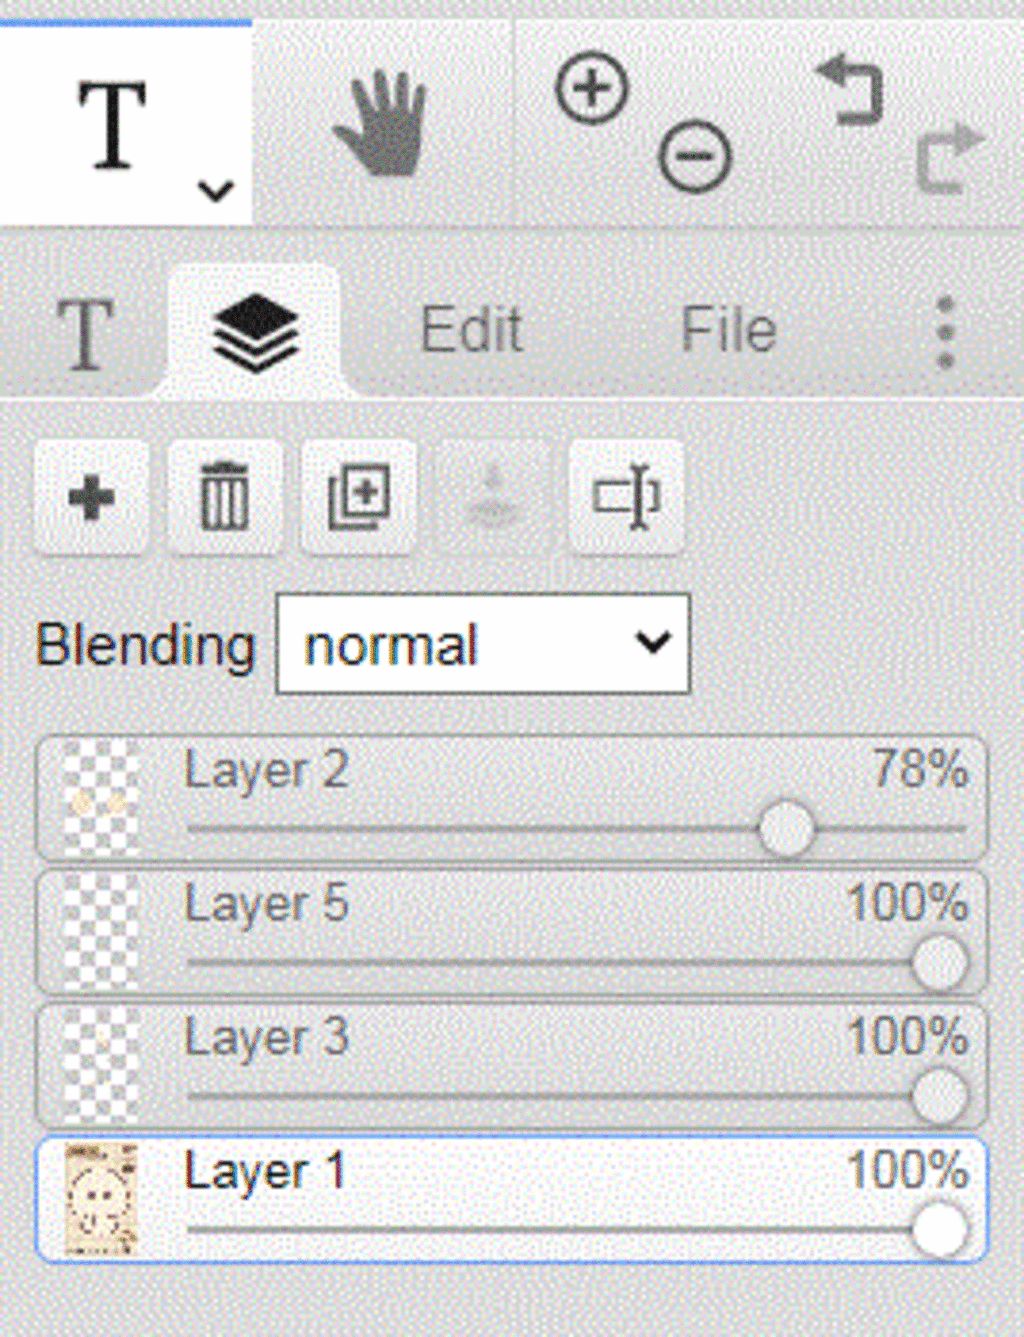Select the Text tool in the toolbar
Image resolution: width=1024 pixels, height=1337 pixels.
coord(112,124)
